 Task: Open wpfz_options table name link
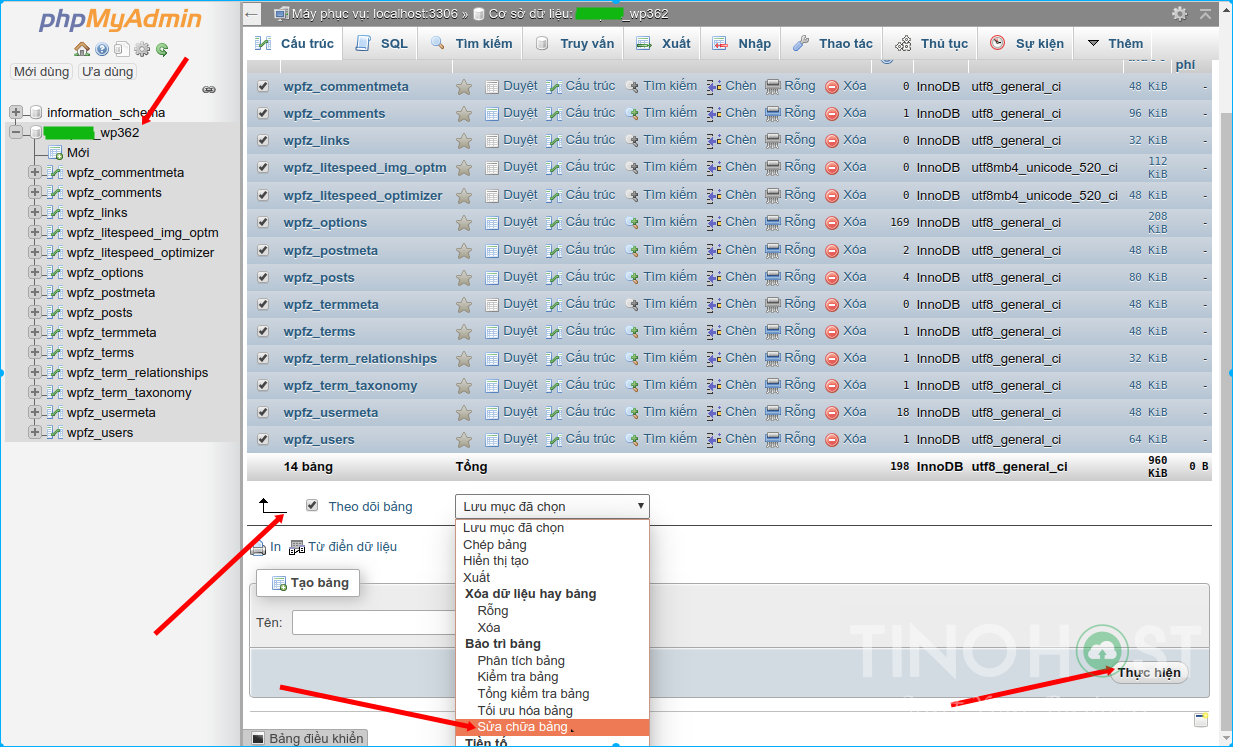coord(325,223)
